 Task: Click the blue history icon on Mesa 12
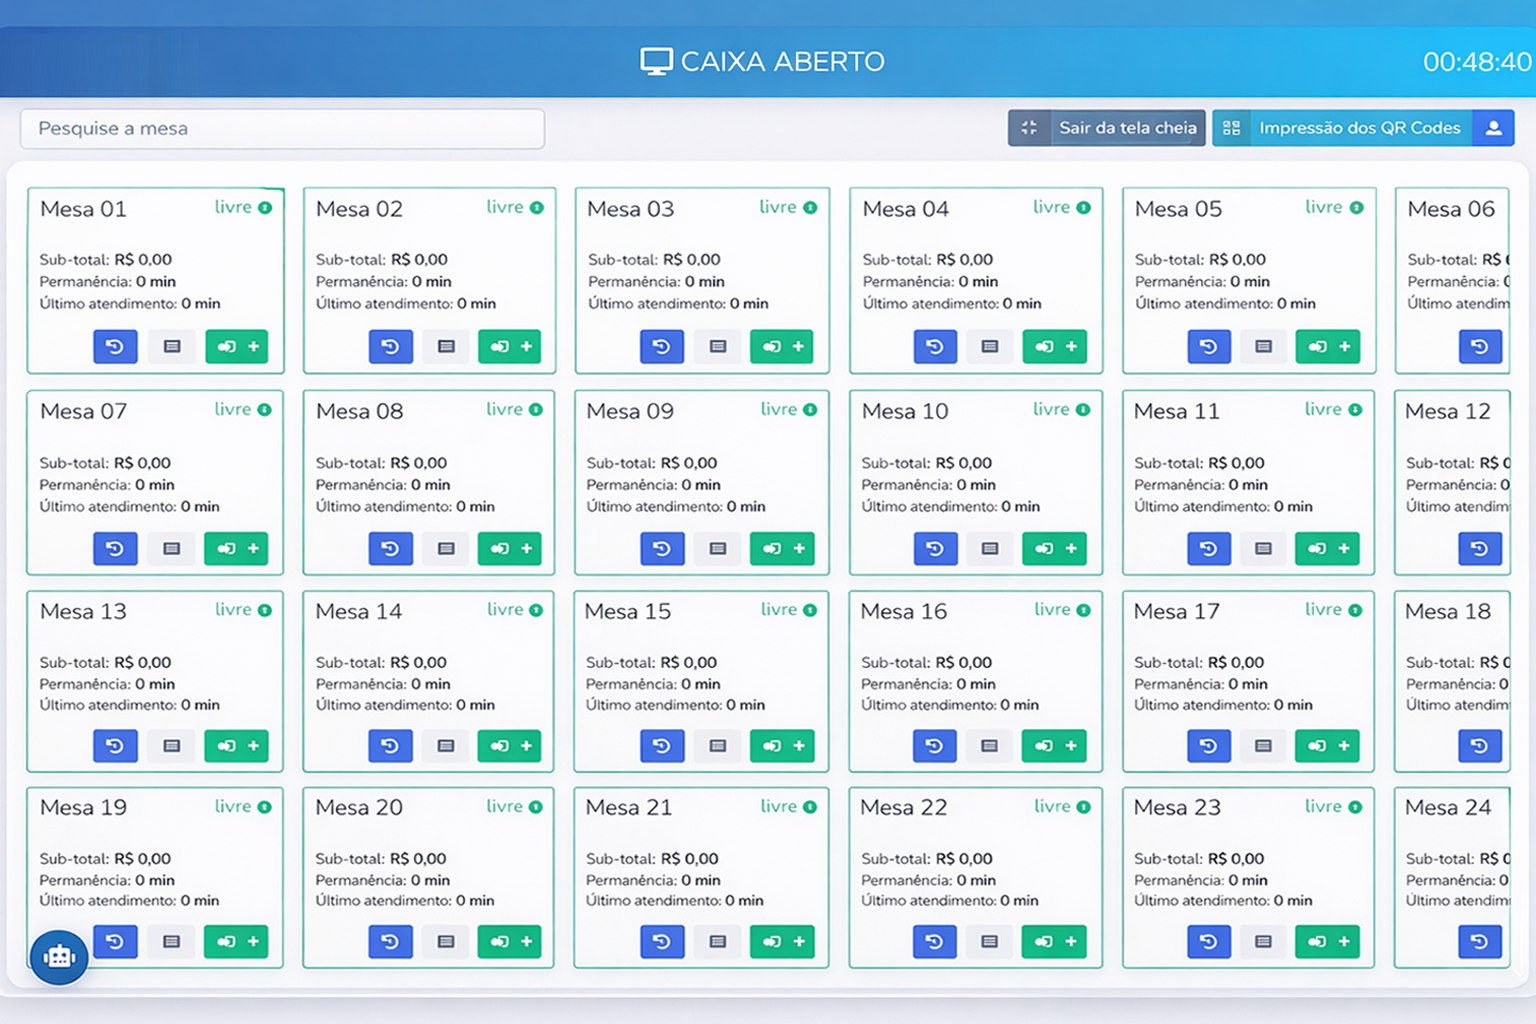[x=1479, y=549]
